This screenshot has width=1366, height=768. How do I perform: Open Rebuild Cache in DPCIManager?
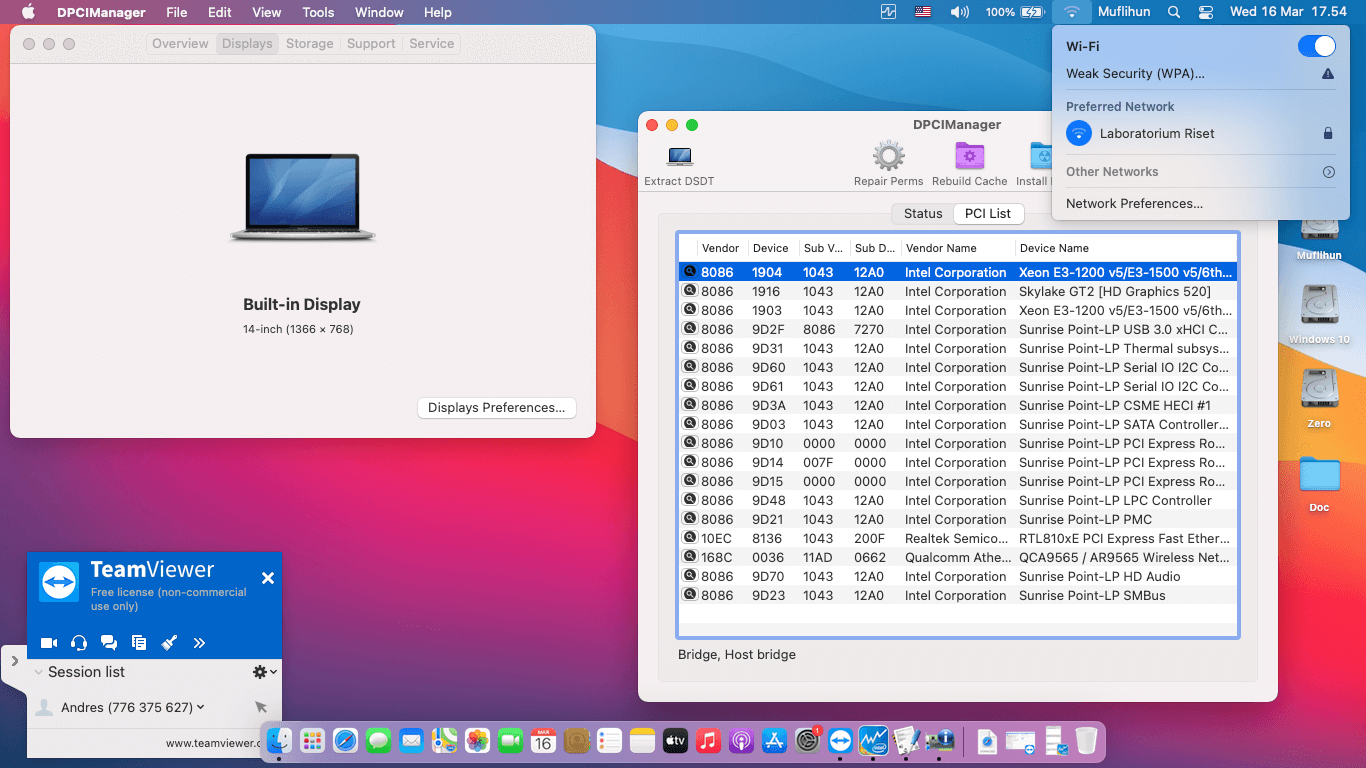coord(968,162)
